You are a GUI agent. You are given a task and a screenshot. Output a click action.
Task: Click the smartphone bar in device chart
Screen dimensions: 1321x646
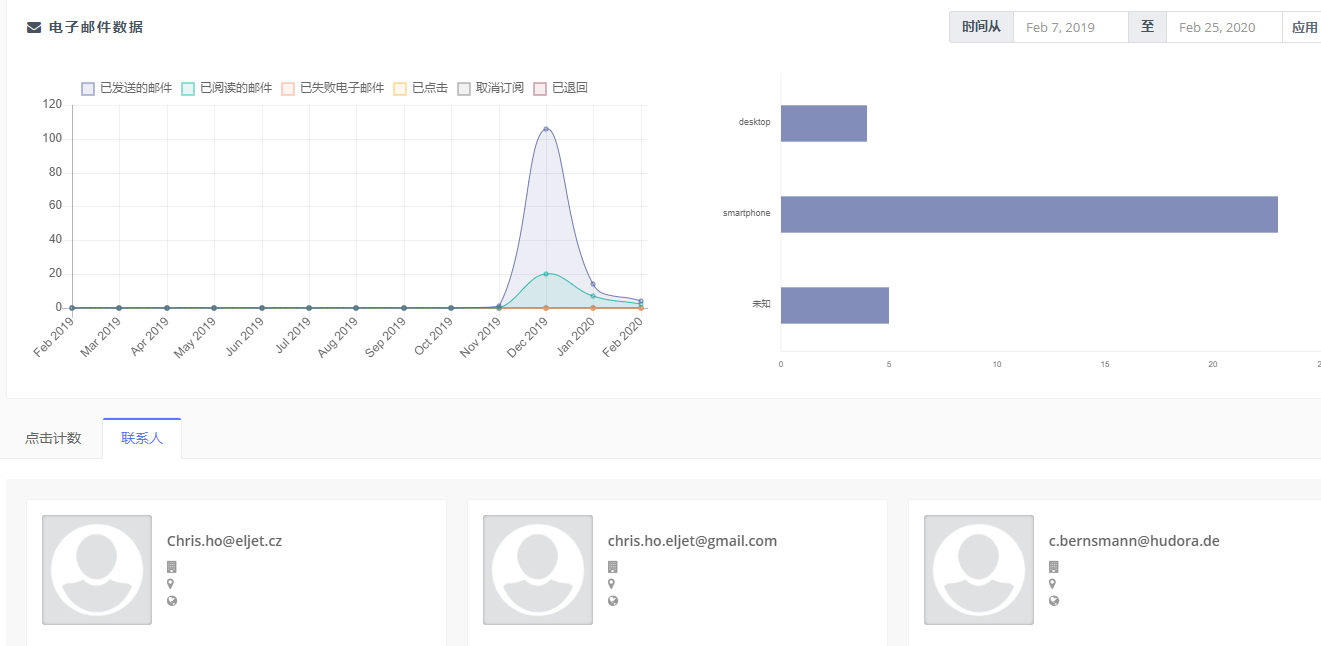coord(1028,214)
